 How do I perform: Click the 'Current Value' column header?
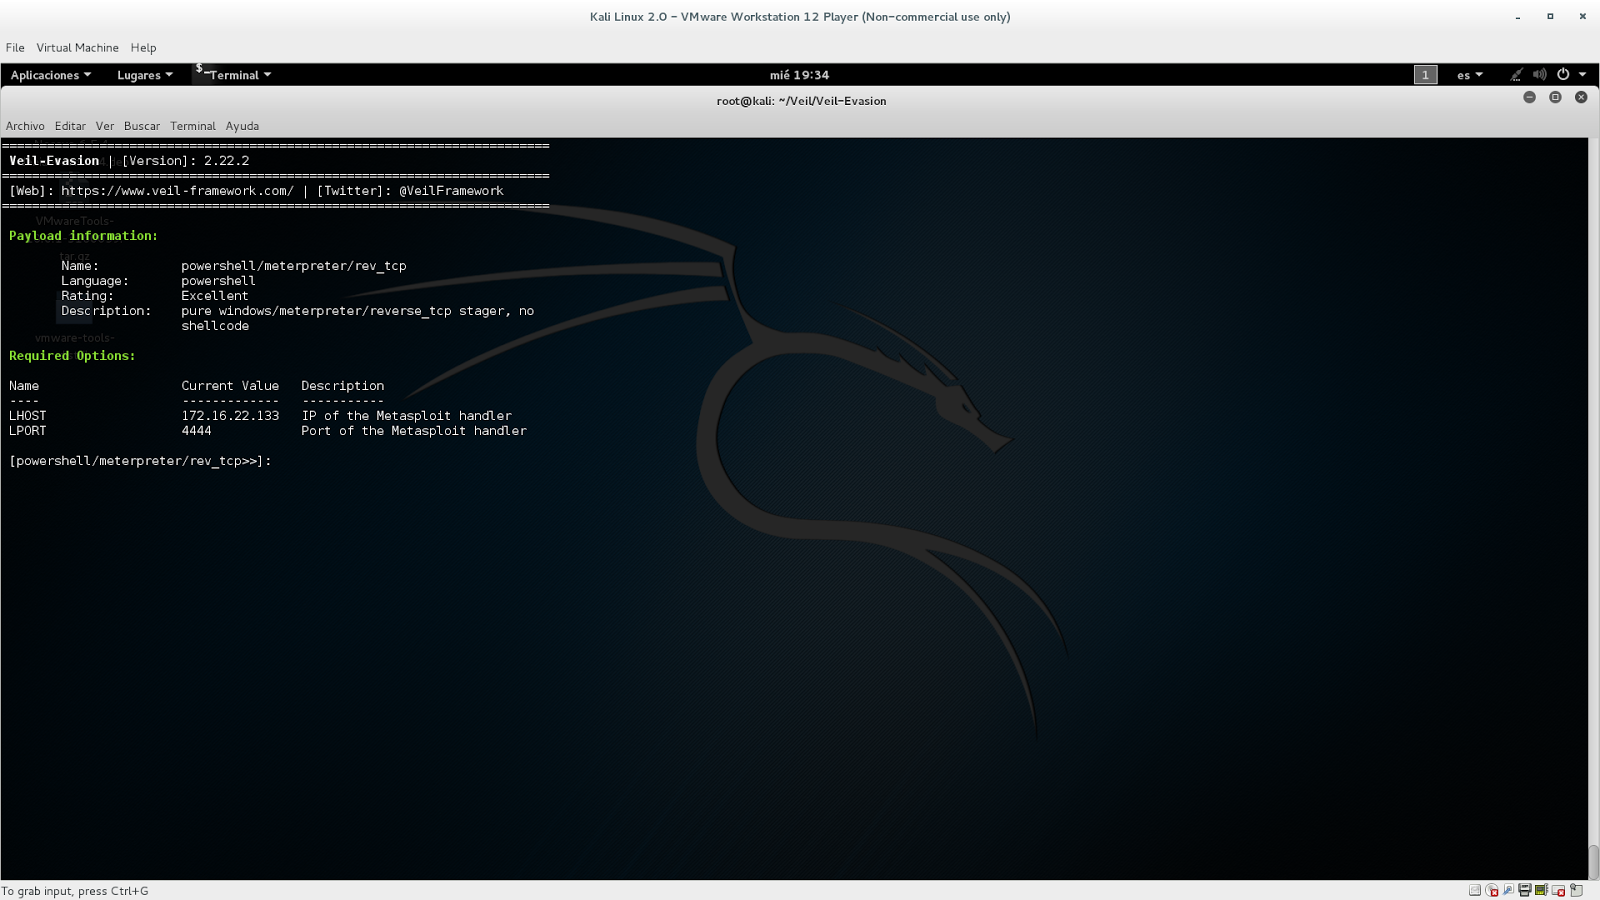pyautogui.click(x=230, y=386)
